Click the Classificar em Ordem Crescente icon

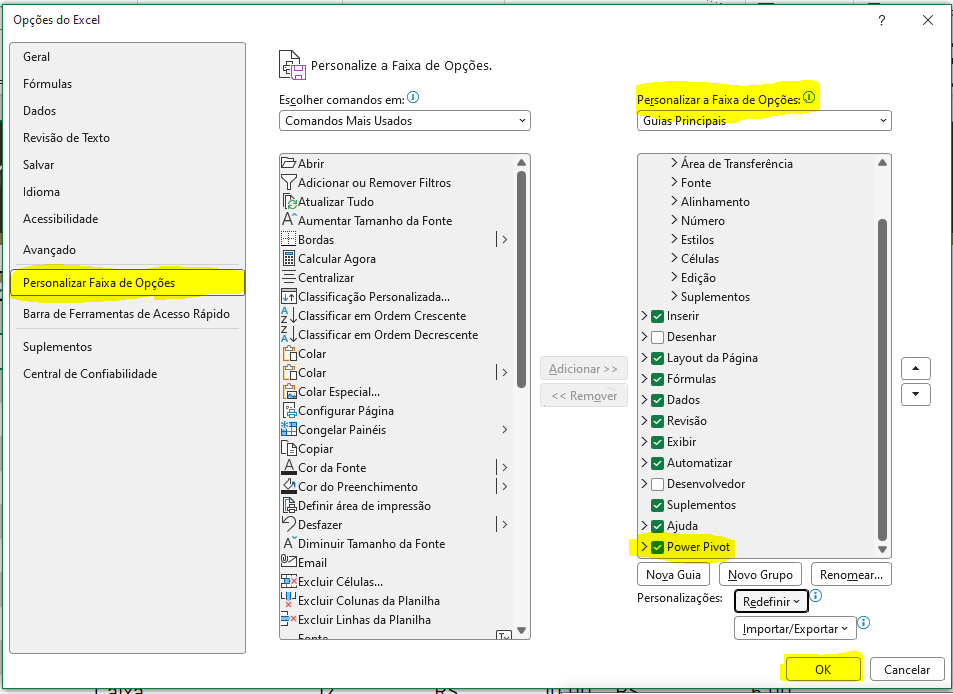289,315
